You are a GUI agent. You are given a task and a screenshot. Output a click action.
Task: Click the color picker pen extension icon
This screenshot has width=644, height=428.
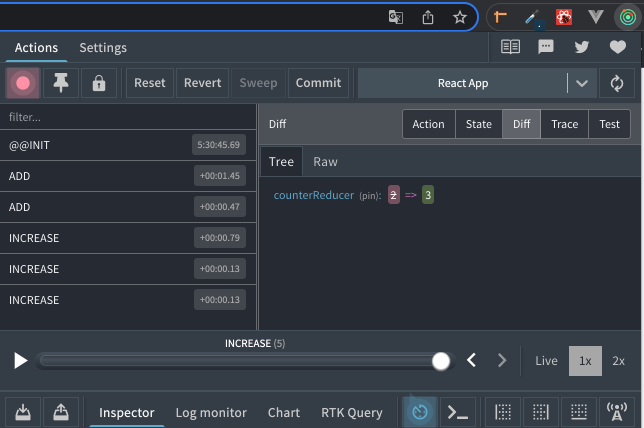[533, 18]
